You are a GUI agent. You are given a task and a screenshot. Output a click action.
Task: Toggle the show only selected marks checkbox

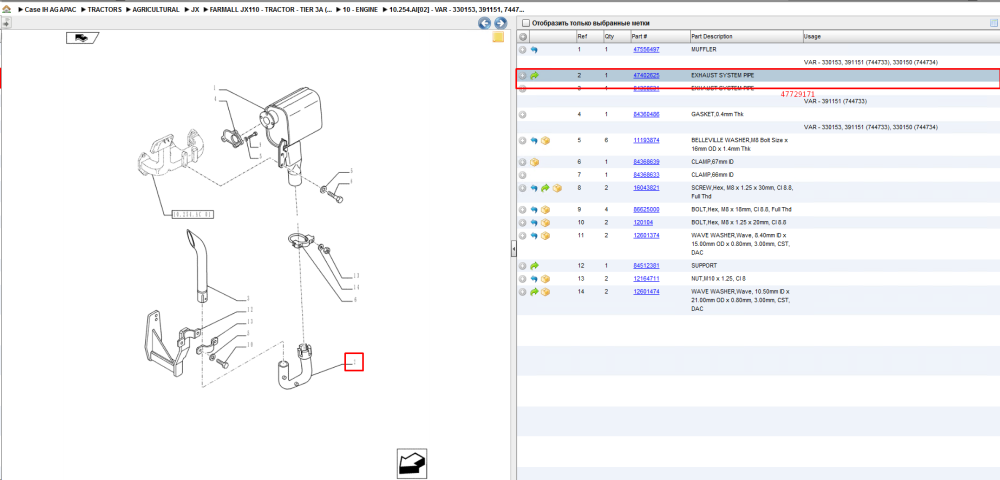point(525,23)
